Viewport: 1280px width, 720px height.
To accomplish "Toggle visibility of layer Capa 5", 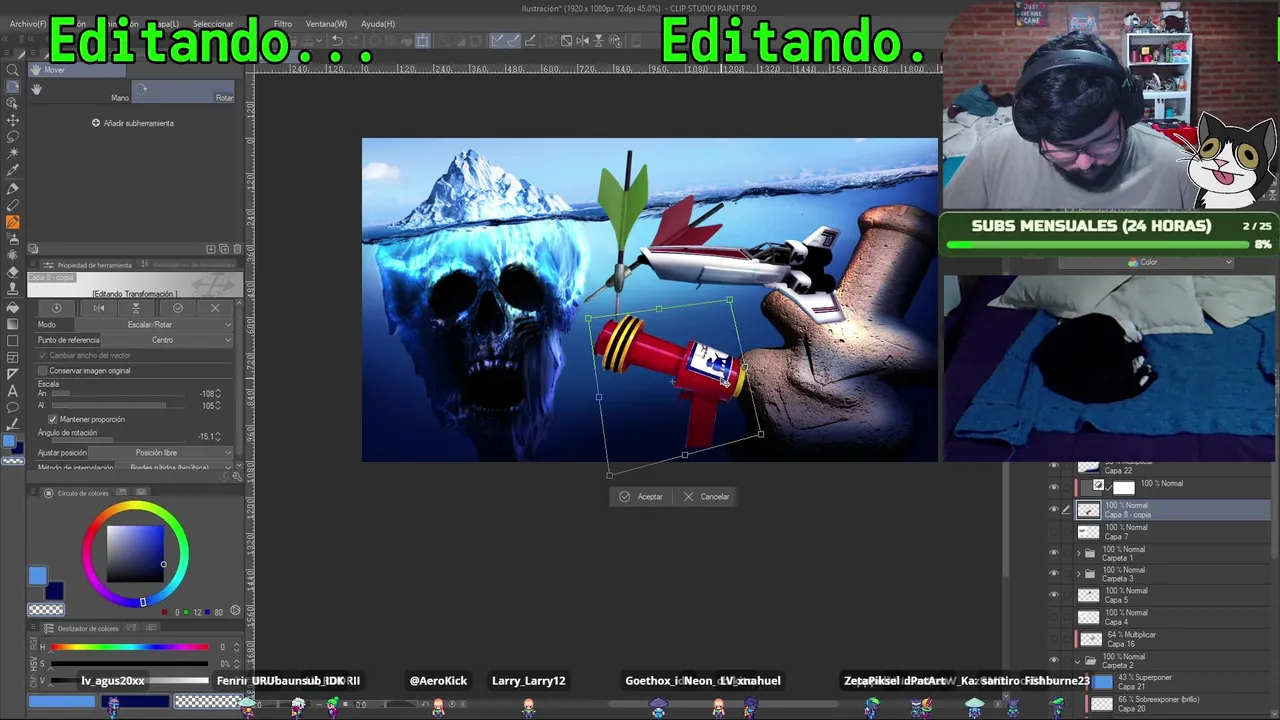I will [x=1053, y=595].
